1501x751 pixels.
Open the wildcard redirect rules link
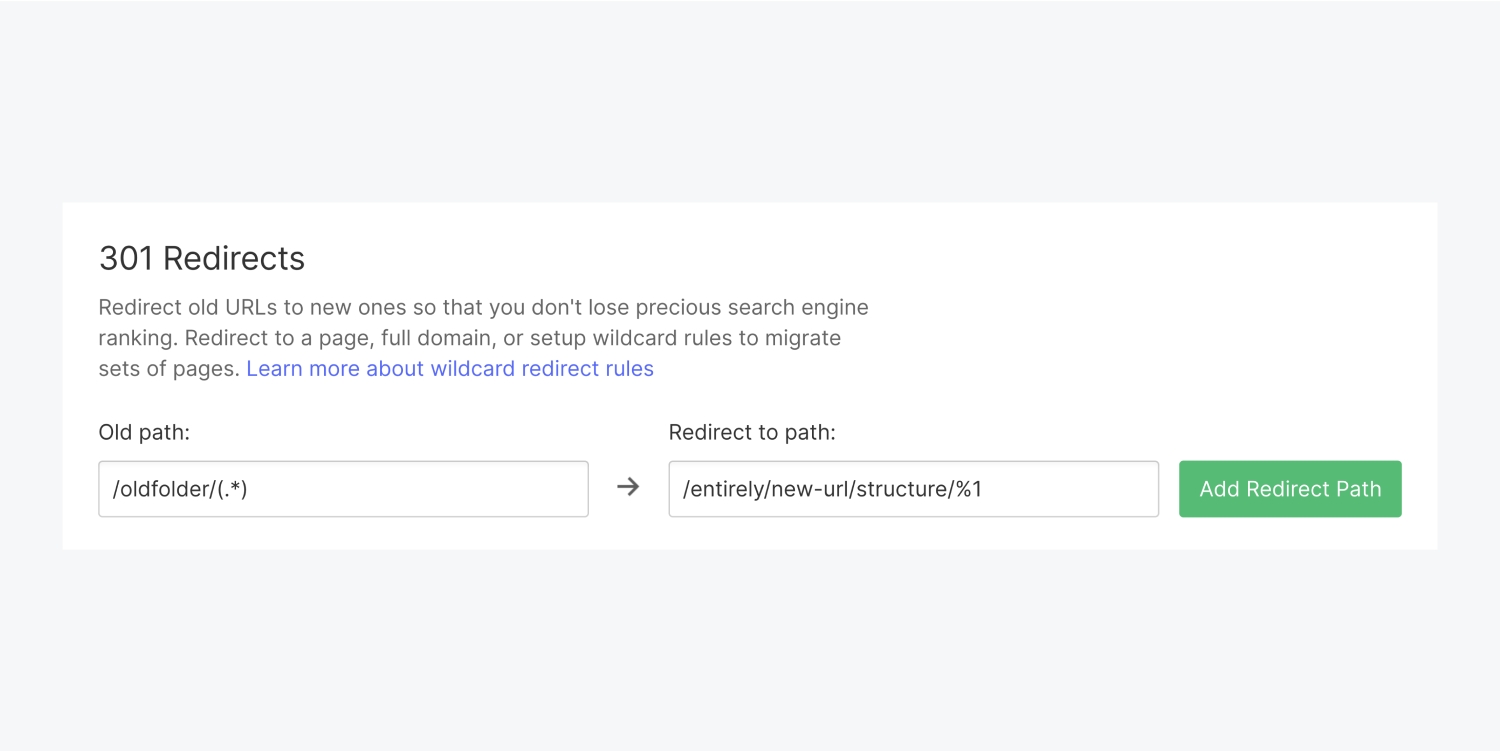(450, 369)
